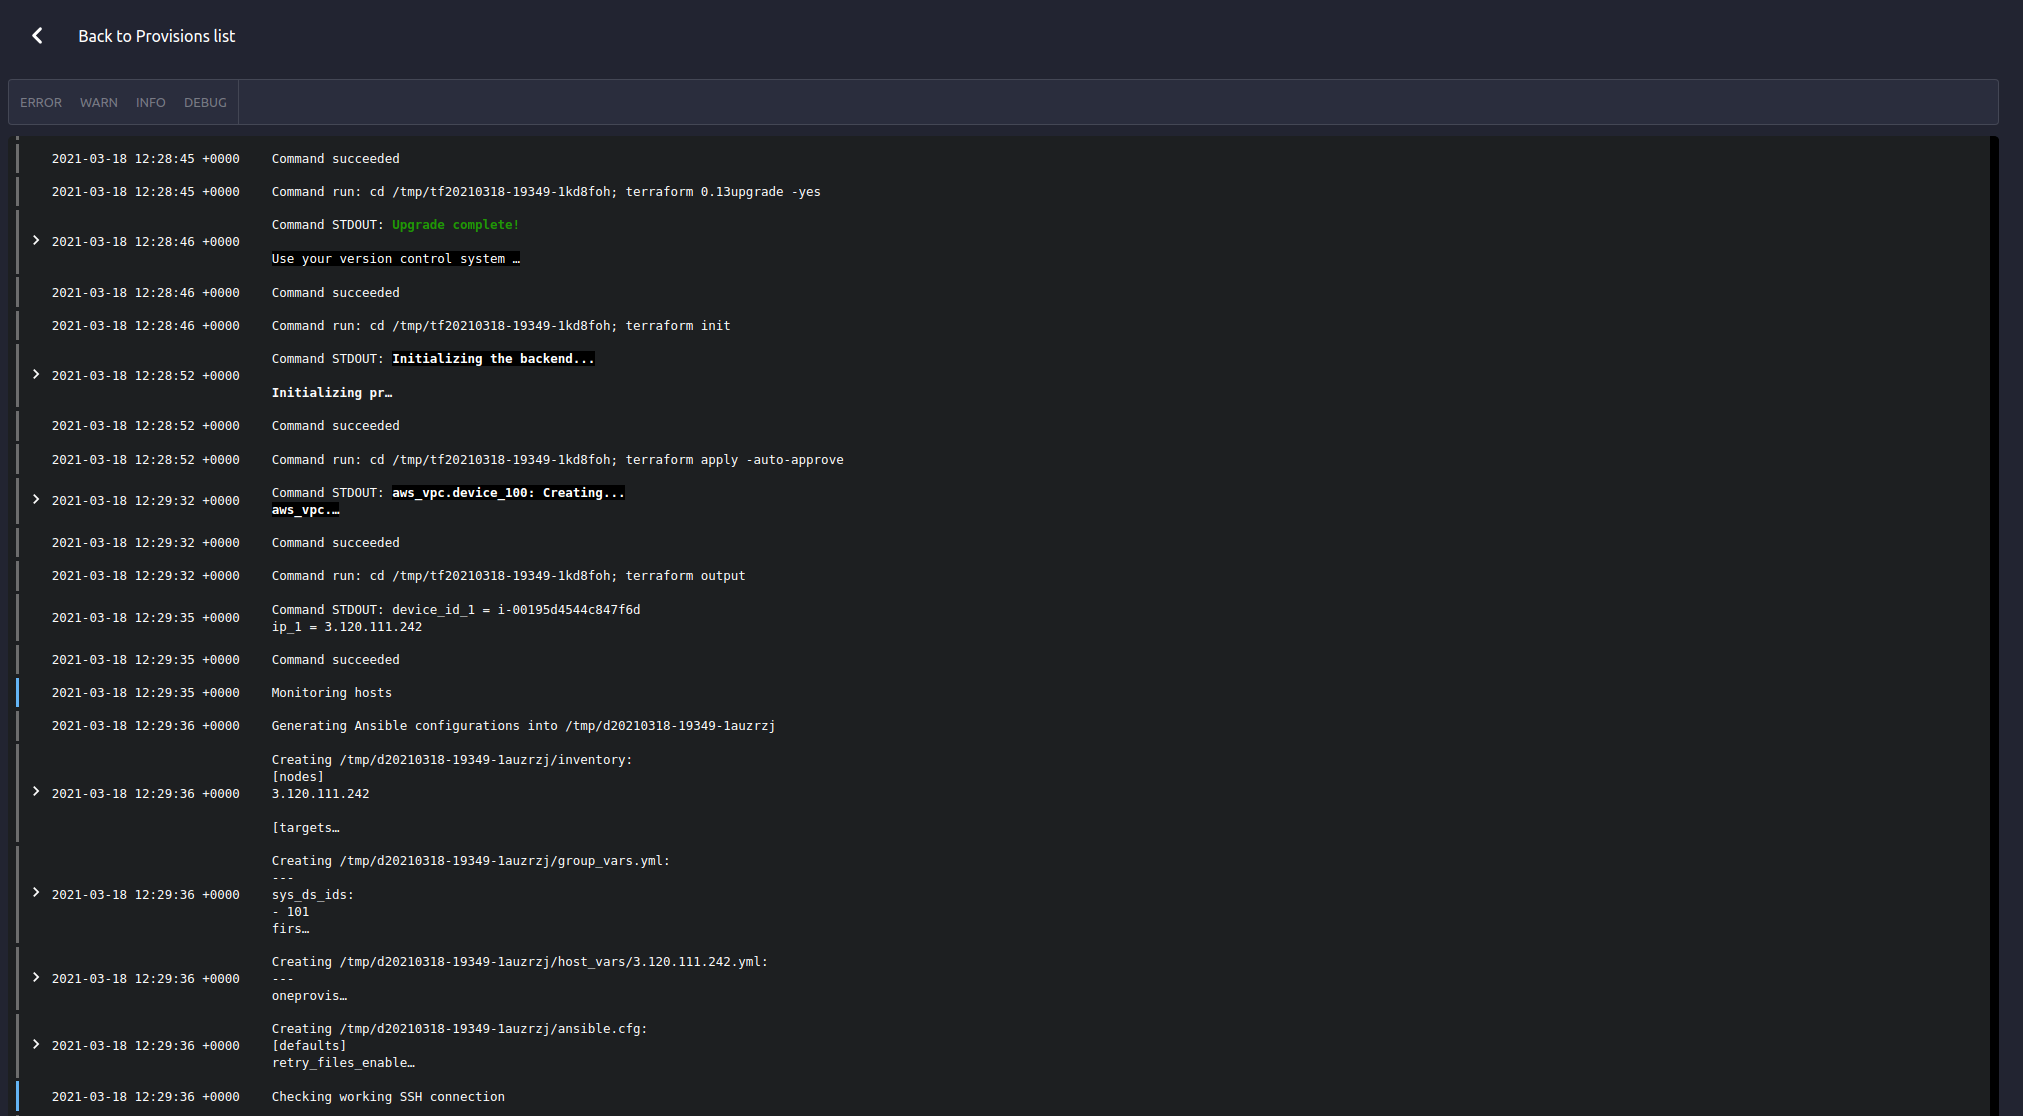Expand the host_vars 3.120.111.242.yml log entry
Screen dimensions: 2023x1116
click(x=36, y=978)
